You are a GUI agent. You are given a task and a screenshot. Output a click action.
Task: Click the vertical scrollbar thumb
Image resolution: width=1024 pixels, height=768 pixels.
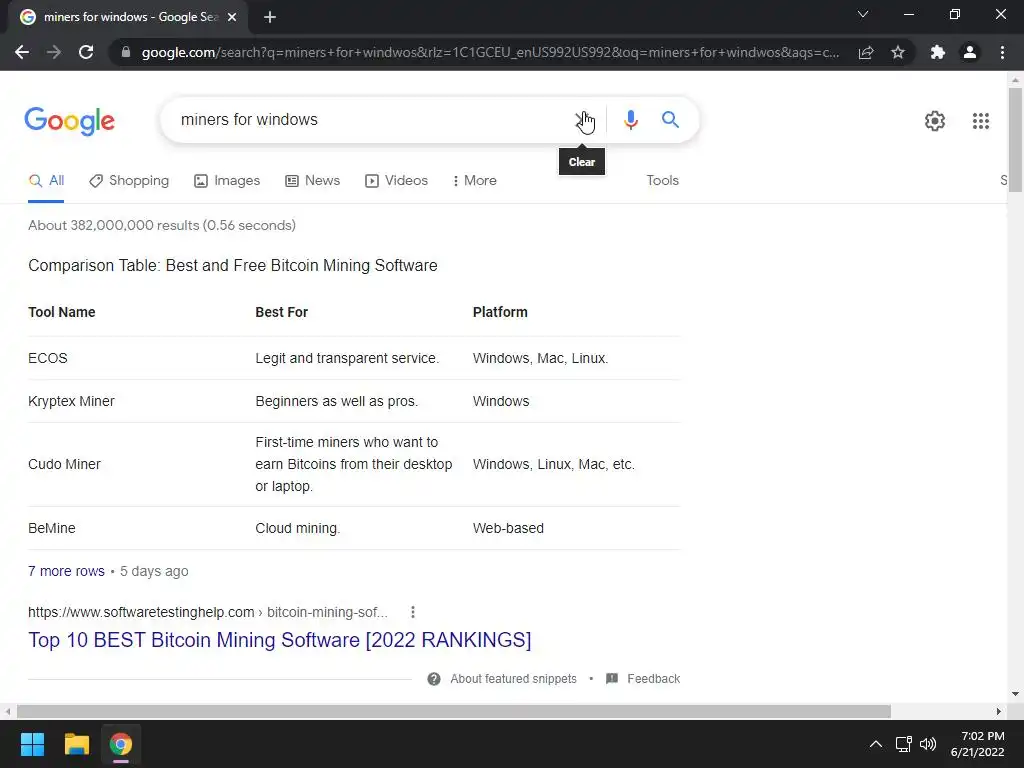(1015, 140)
